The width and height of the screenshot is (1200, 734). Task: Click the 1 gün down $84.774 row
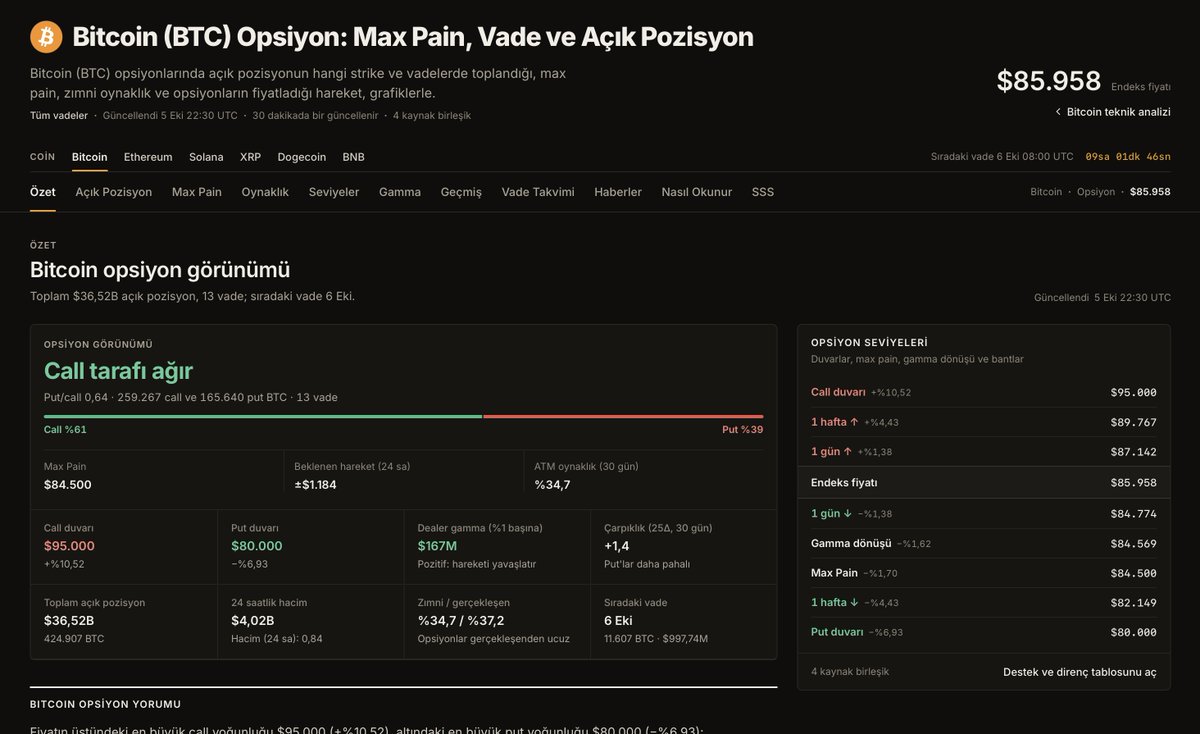[984, 513]
